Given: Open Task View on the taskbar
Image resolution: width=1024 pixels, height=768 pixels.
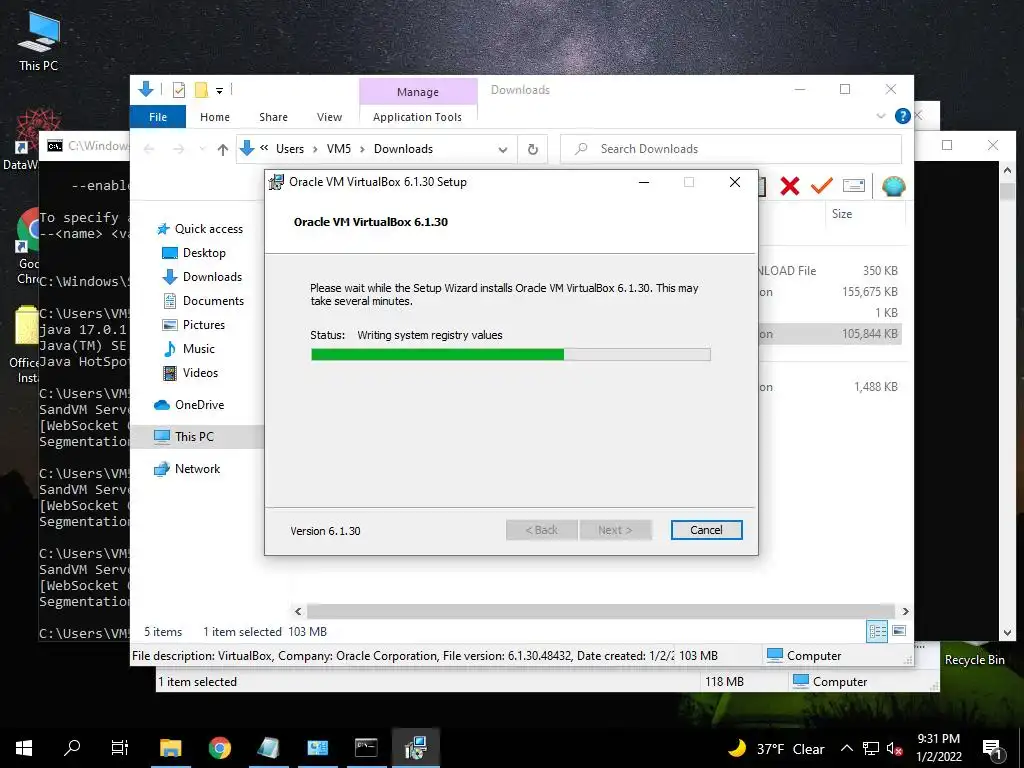Looking at the screenshot, I should click(x=120, y=748).
